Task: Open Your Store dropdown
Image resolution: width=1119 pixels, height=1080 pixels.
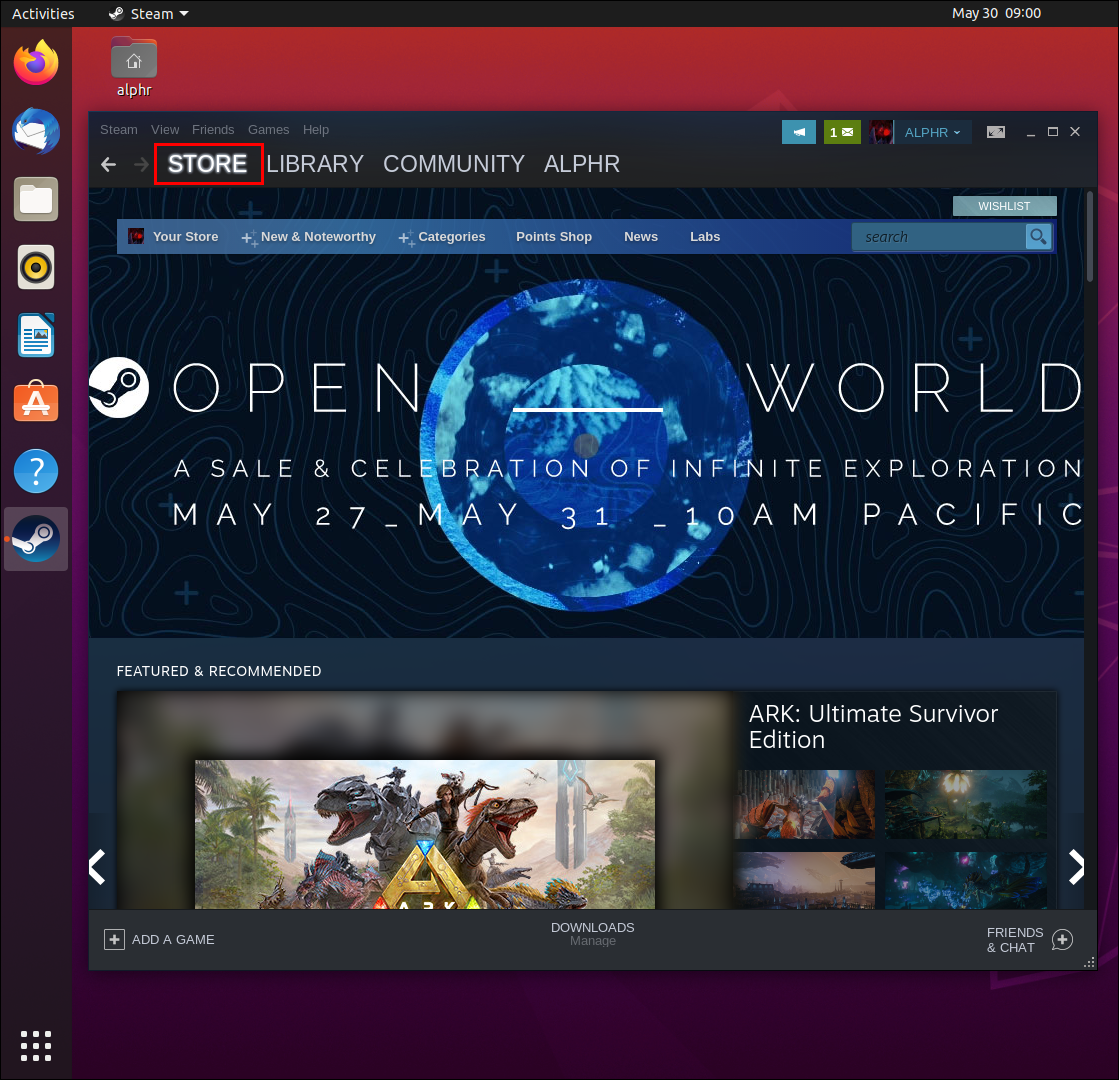Action: [185, 236]
